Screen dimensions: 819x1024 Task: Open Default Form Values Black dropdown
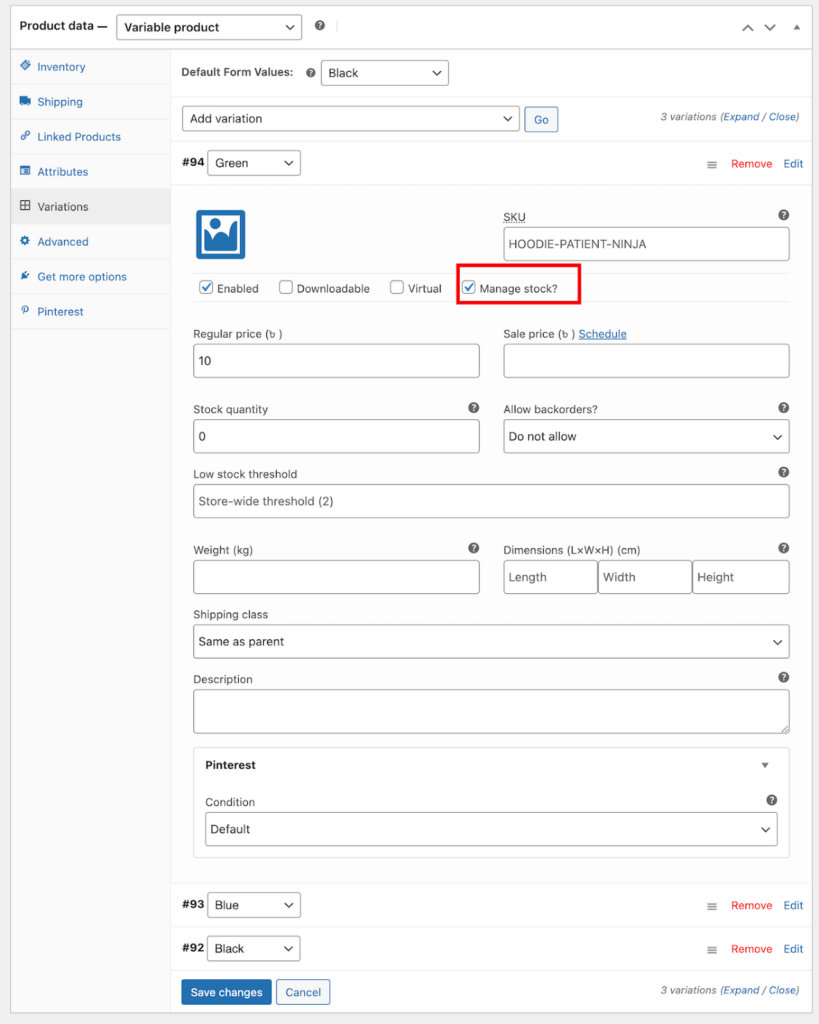pos(385,73)
